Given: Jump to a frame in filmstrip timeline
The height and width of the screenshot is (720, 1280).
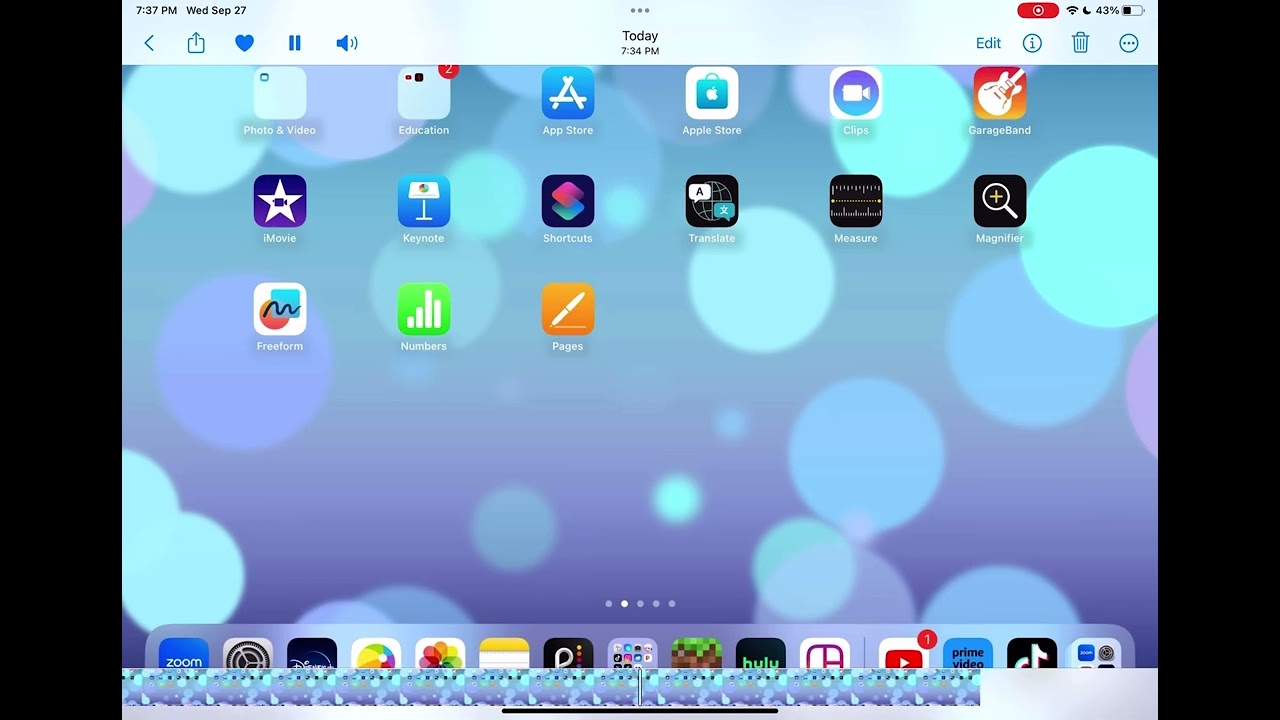Looking at the screenshot, I should [551, 687].
